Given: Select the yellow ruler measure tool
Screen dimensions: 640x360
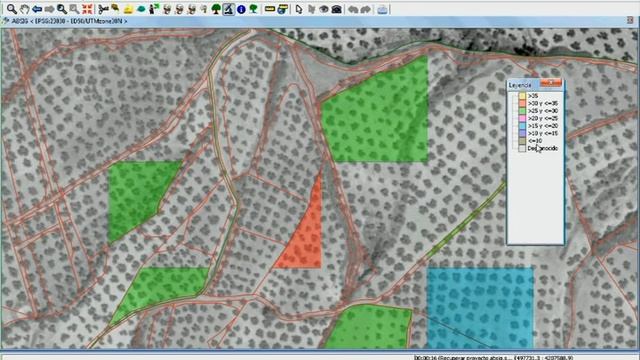Looking at the screenshot, I should pyautogui.click(x=270, y=9).
